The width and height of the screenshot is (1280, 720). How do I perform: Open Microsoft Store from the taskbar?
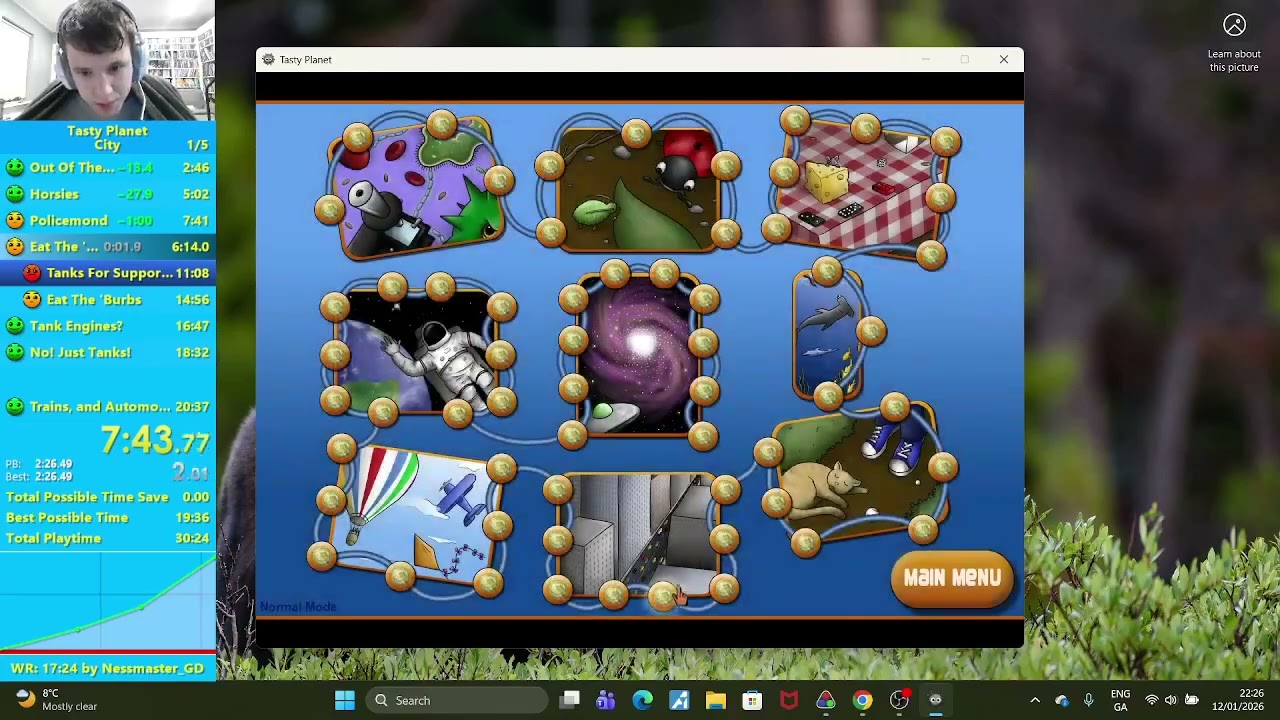click(752, 700)
